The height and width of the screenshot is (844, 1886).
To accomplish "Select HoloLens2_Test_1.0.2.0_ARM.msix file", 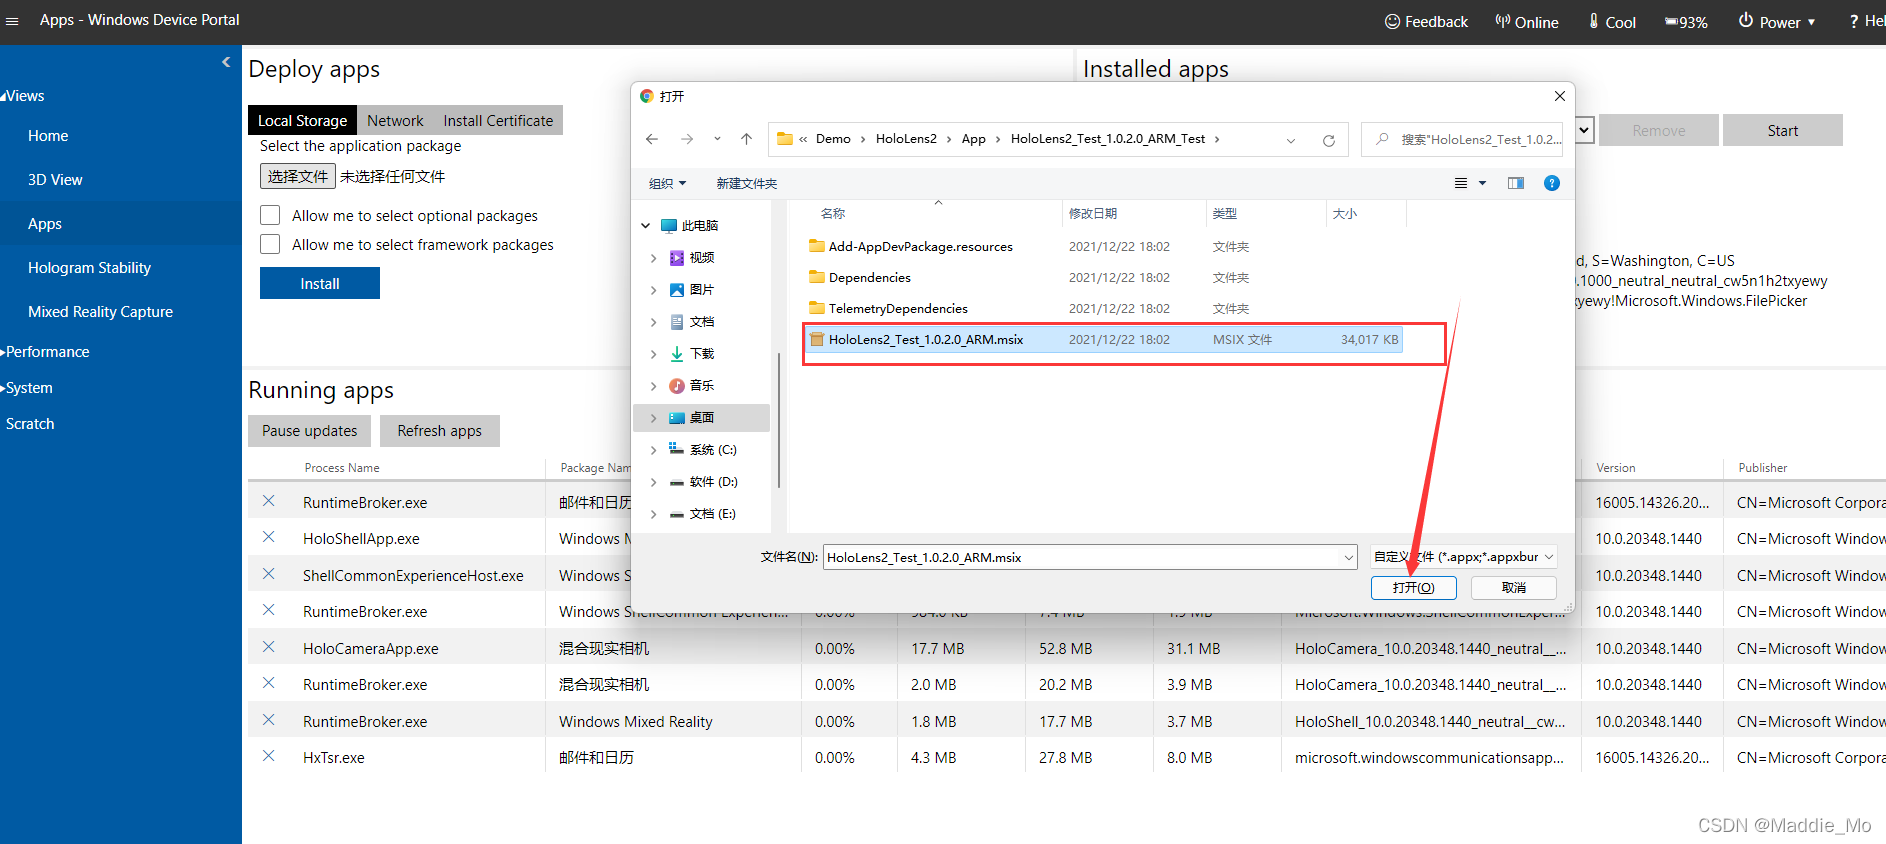I will tap(1104, 339).
